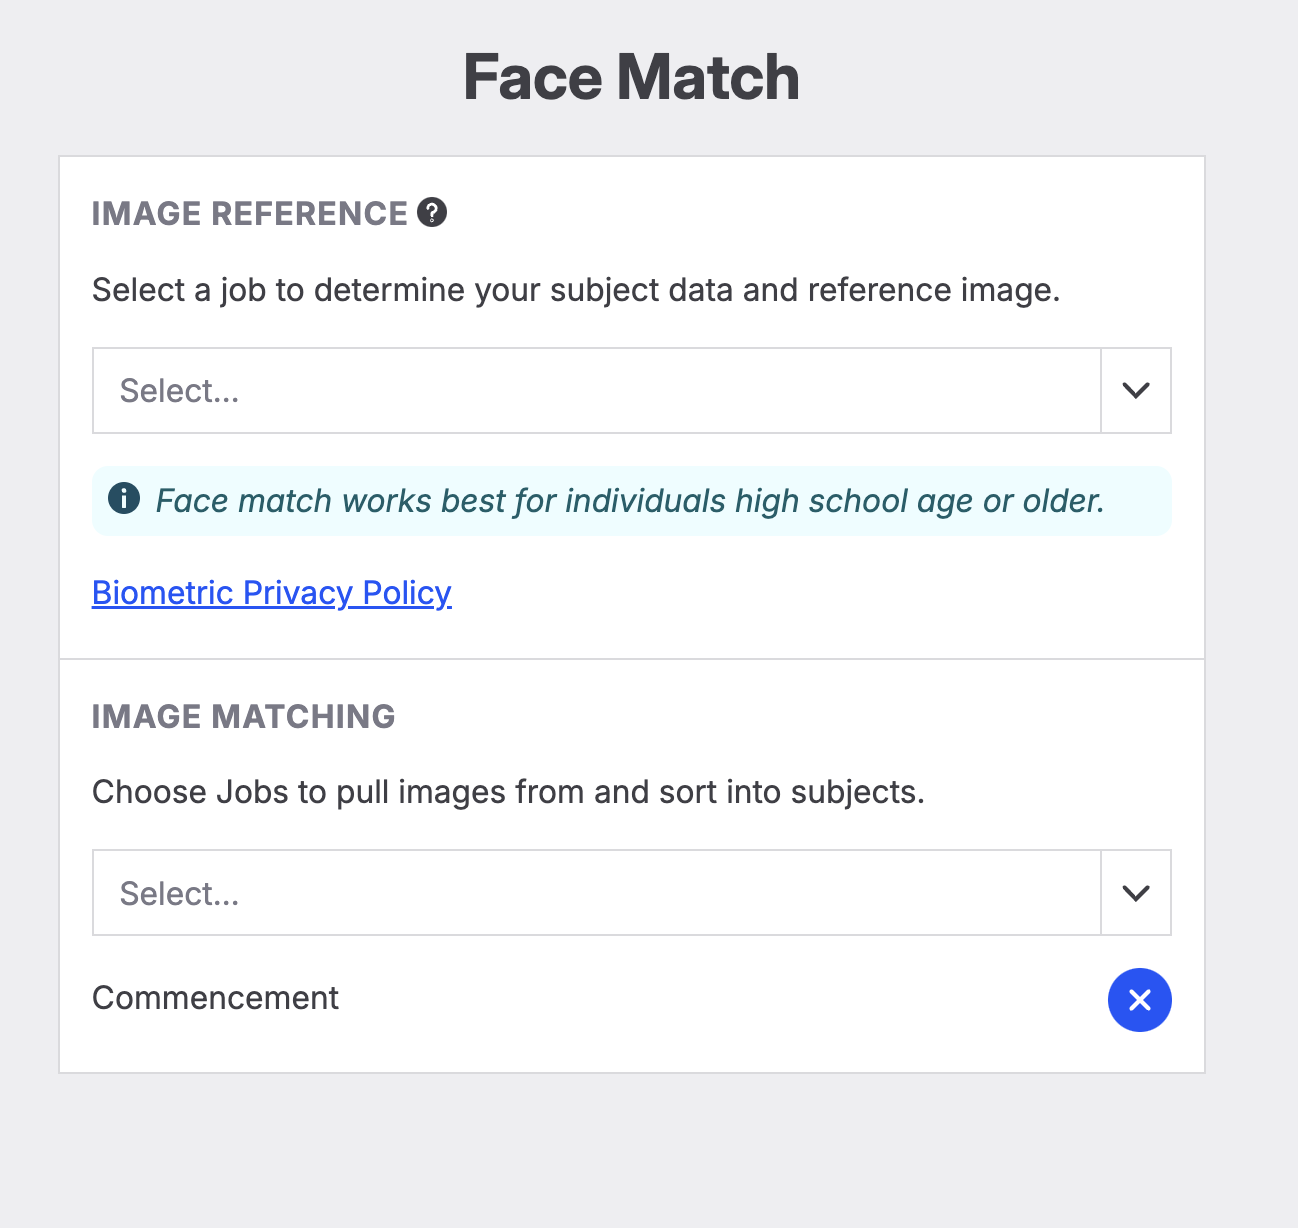The image size is (1298, 1228).
Task: Click the 'Select...' placeholder under Image Reference
Action: pos(180,391)
